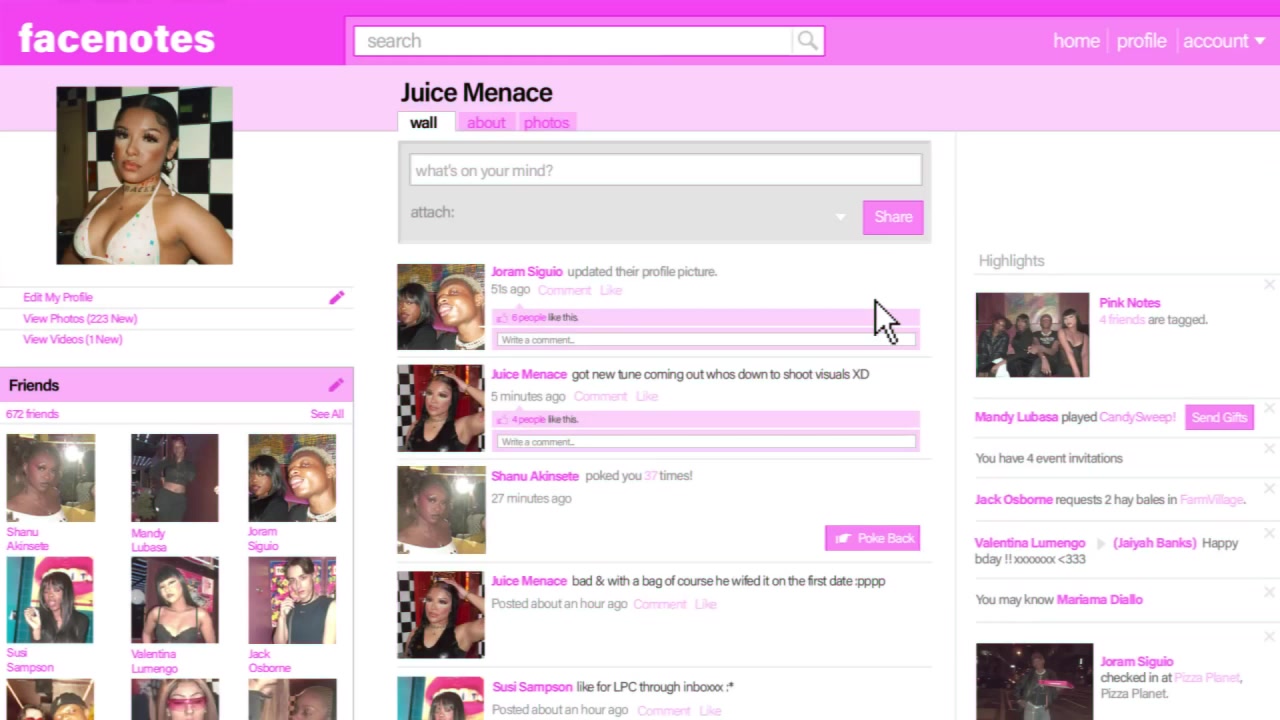The image size is (1280, 720).
Task: Open Mandy Lubasa's friend thumbnail
Action: [174, 478]
